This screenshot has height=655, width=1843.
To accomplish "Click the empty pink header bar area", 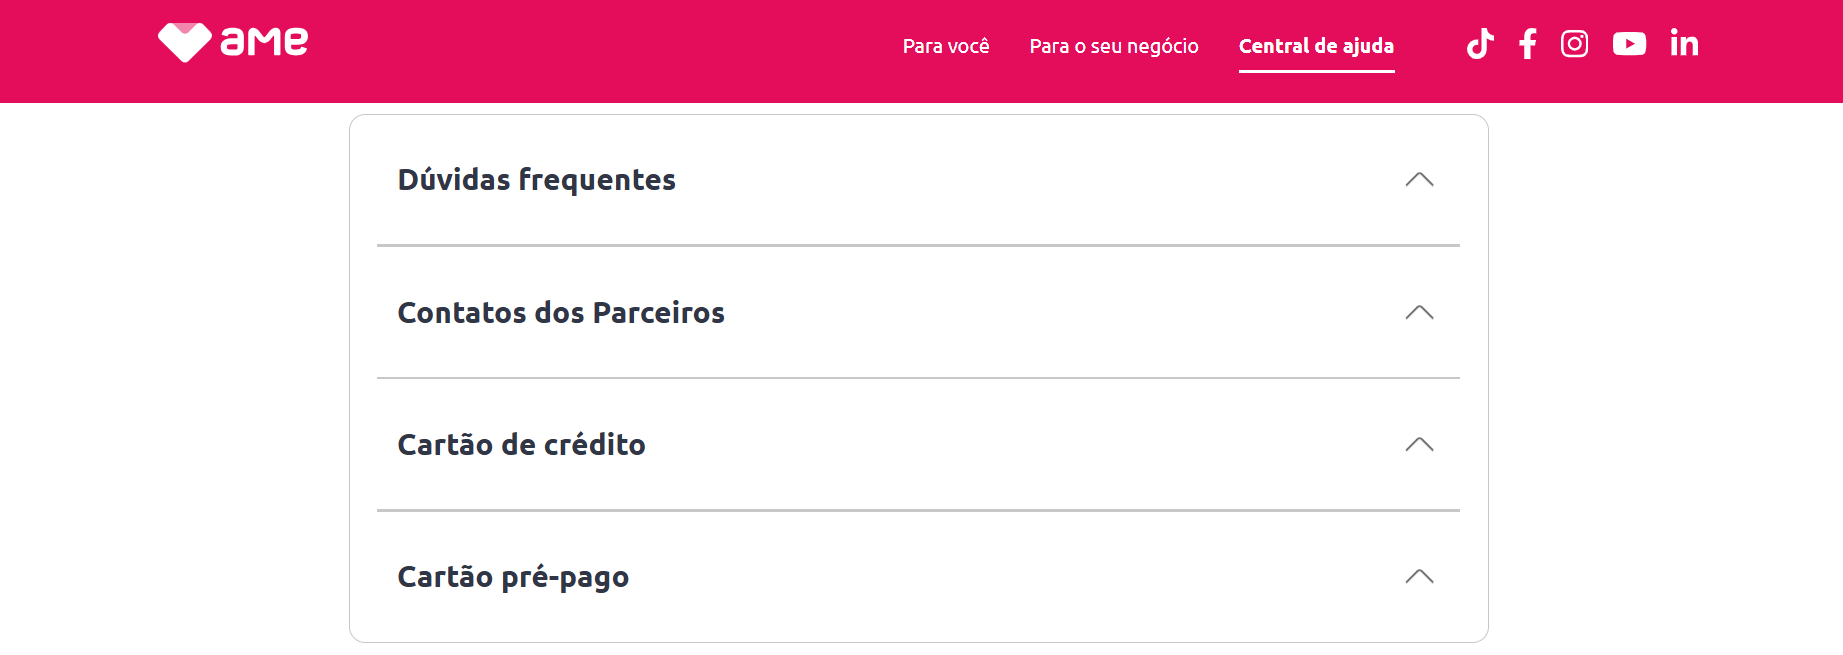I will 600,50.
